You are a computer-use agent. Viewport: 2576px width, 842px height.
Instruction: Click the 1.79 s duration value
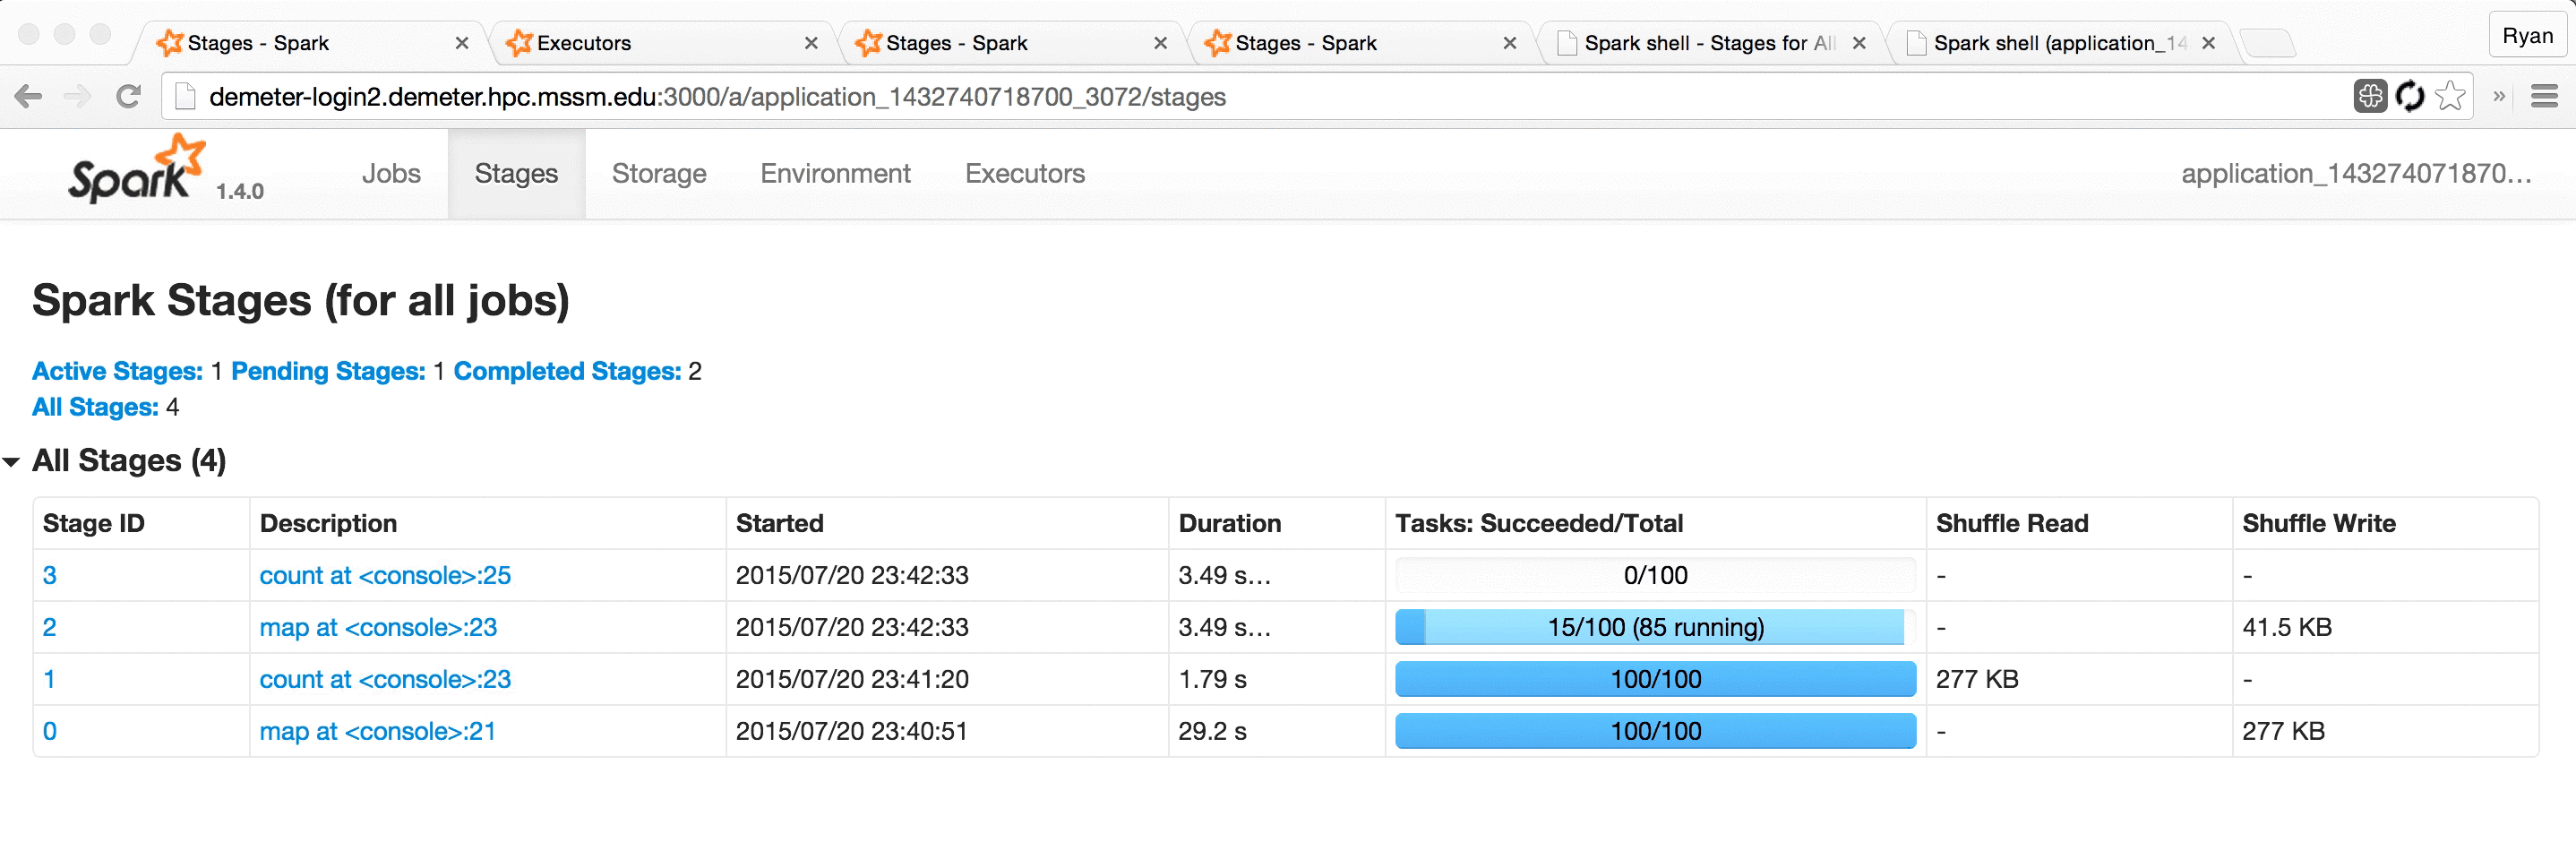click(1212, 679)
